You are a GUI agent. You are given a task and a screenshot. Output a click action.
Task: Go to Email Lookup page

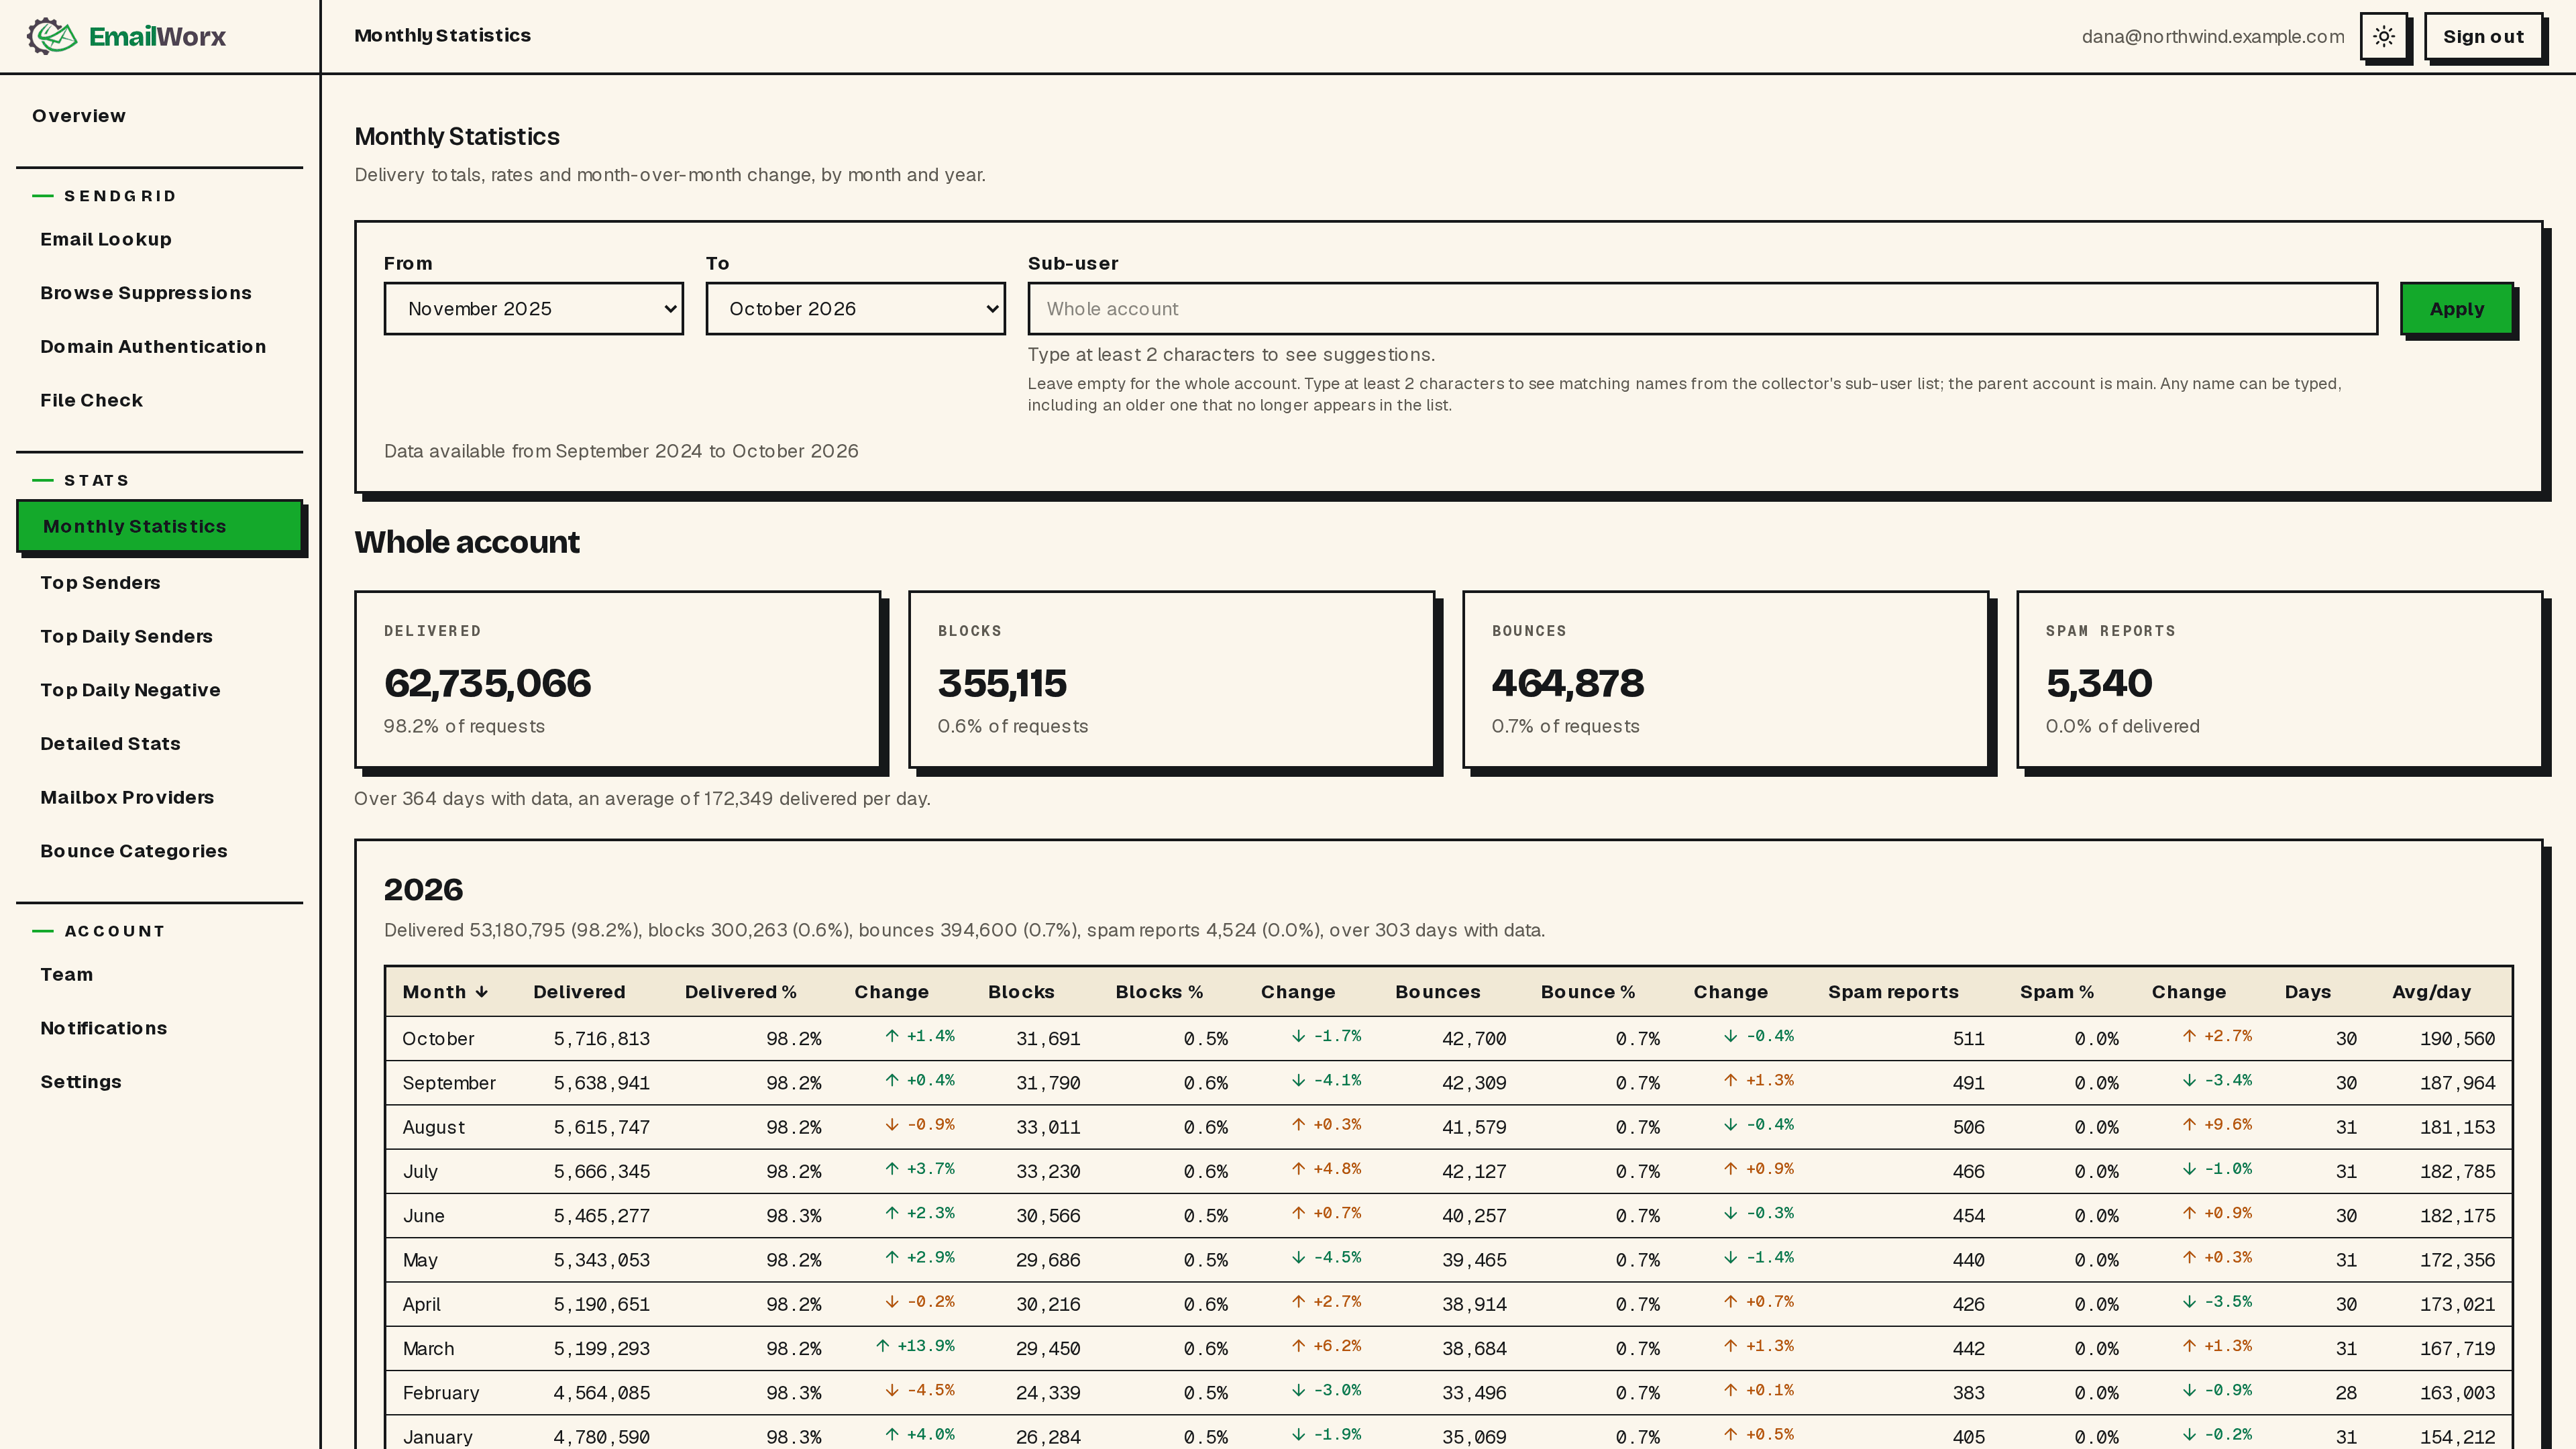click(106, 239)
